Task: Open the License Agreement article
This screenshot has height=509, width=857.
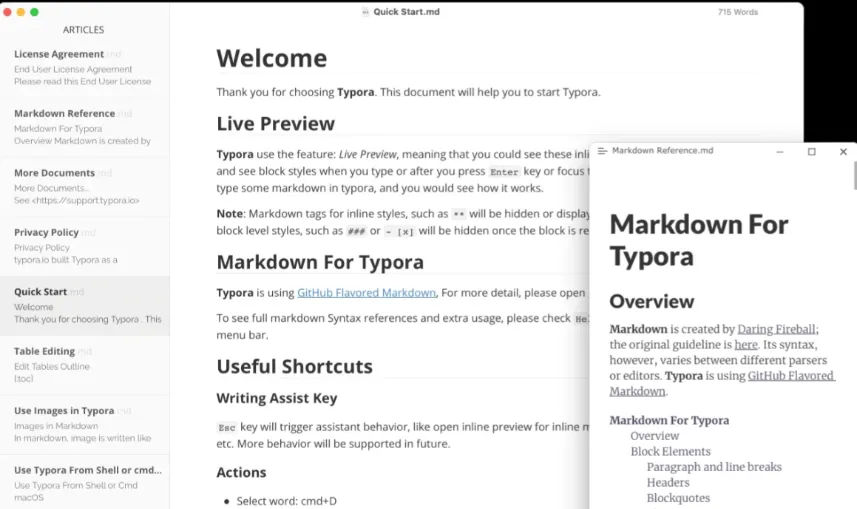Action: (85, 68)
